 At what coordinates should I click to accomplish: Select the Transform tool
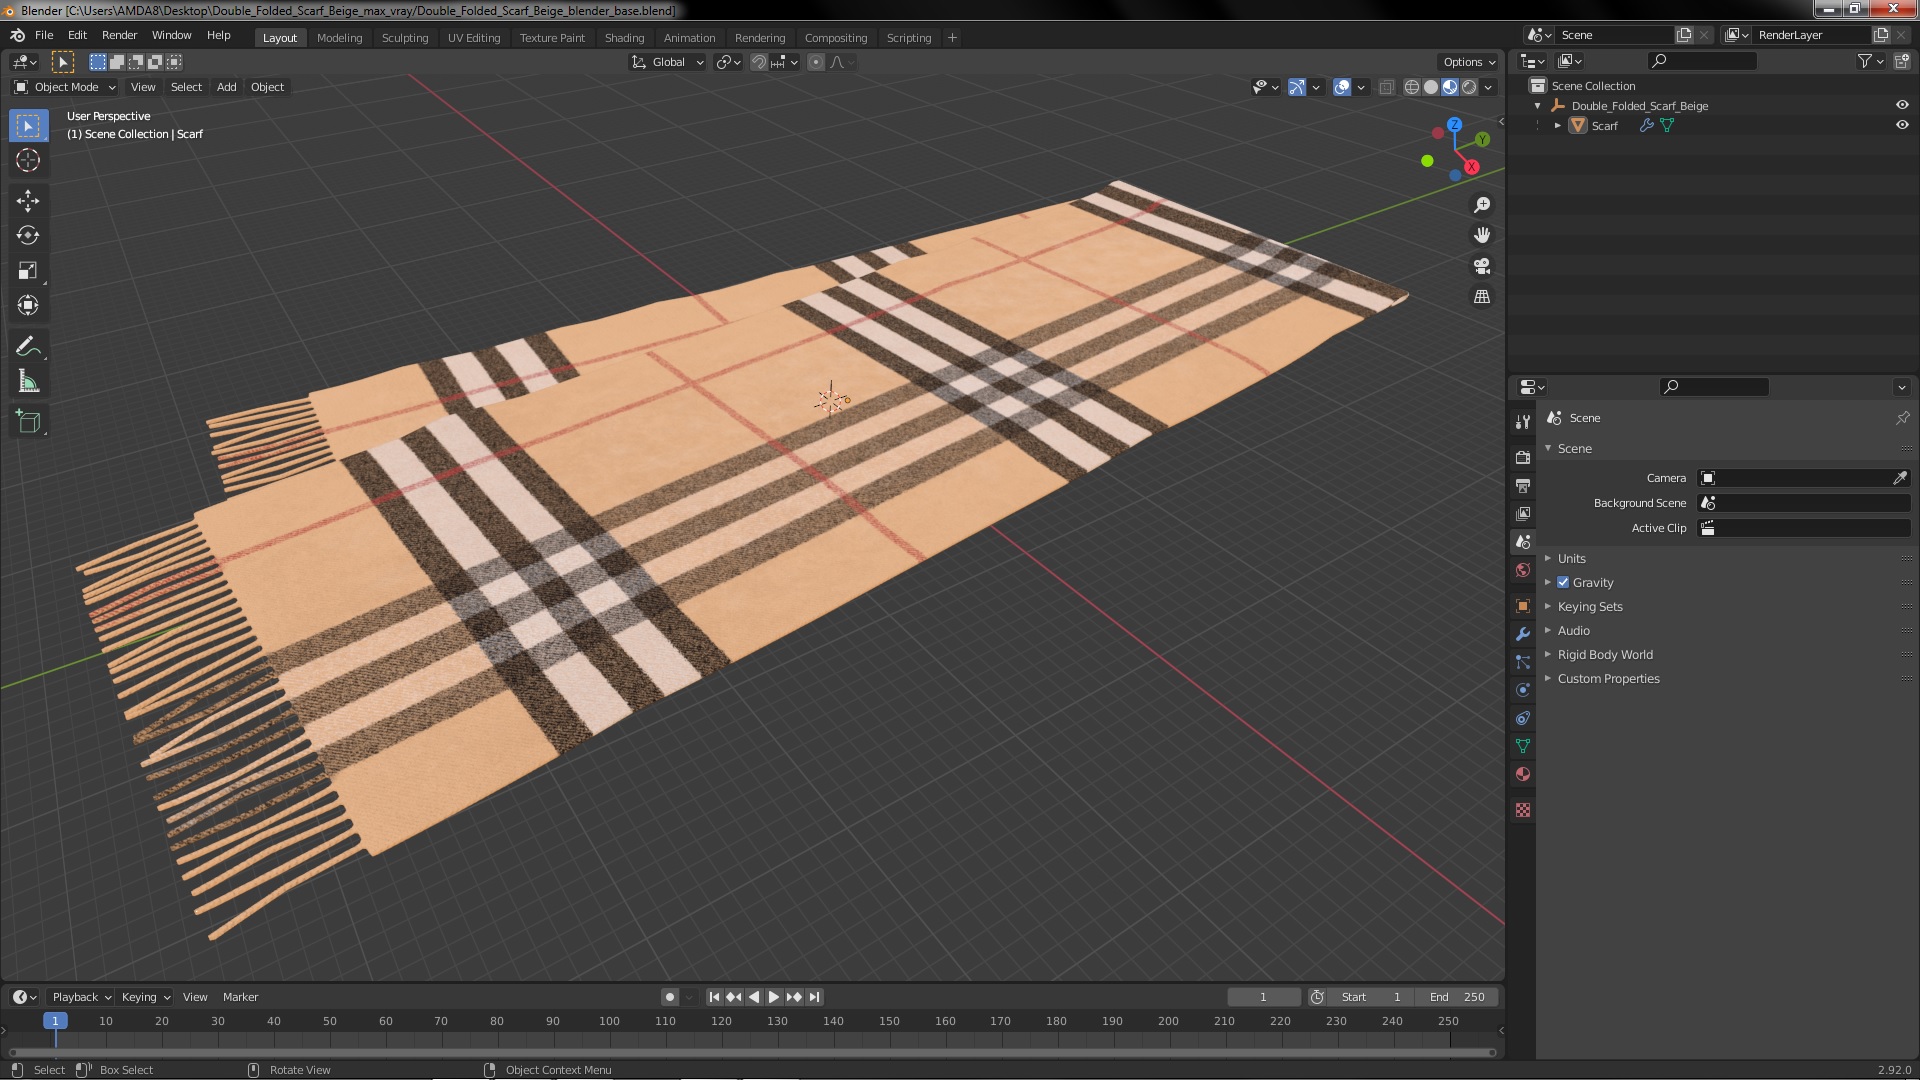point(28,306)
